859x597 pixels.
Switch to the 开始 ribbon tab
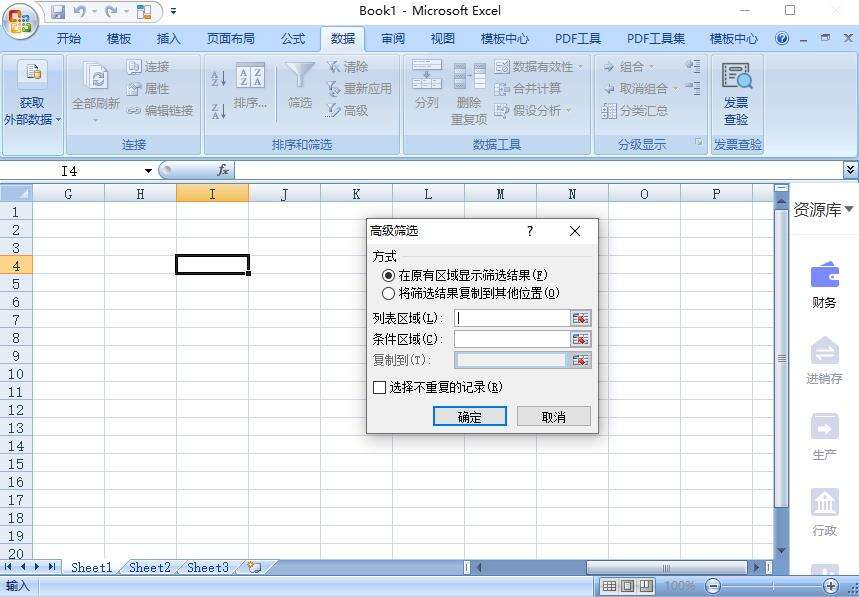point(69,38)
